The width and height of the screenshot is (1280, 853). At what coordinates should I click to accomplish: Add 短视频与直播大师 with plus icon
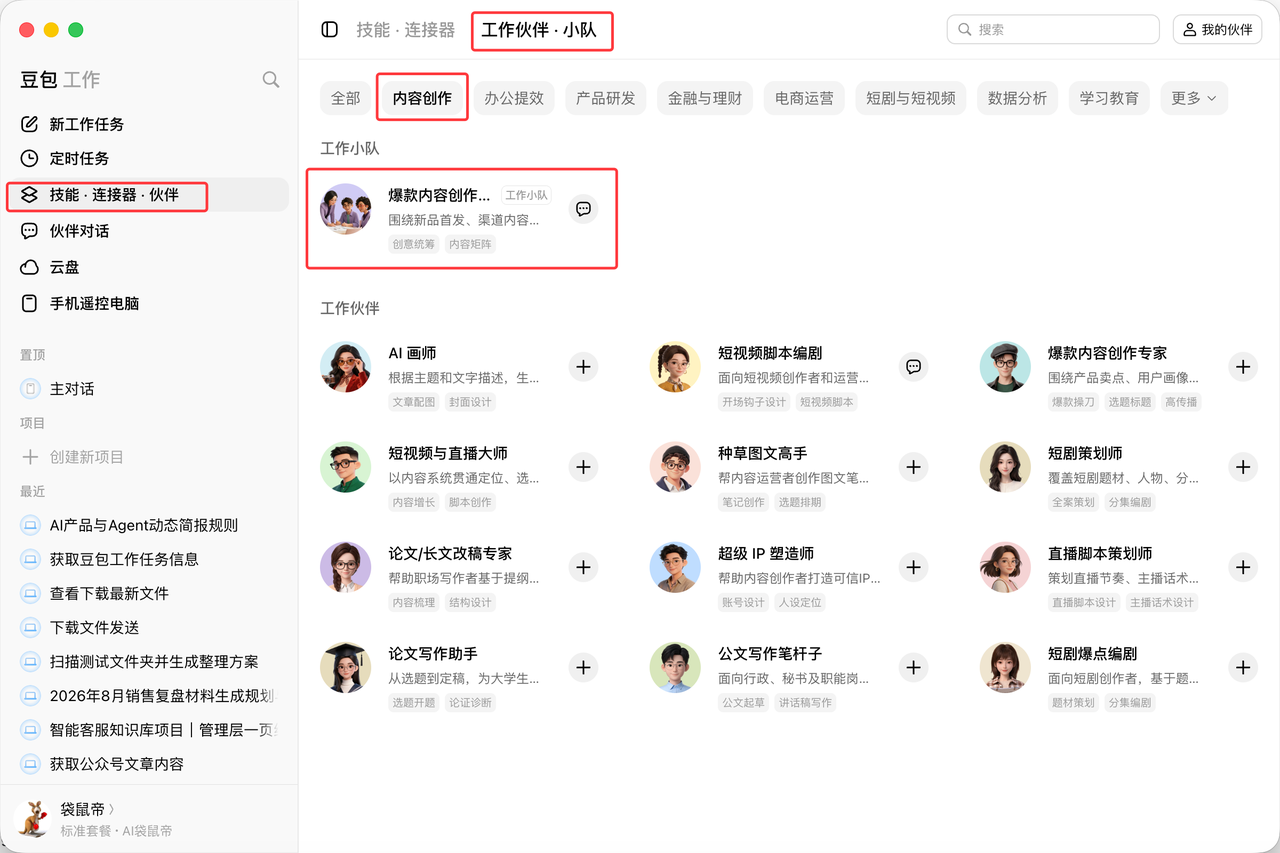pyautogui.click(x=584, y=467)
